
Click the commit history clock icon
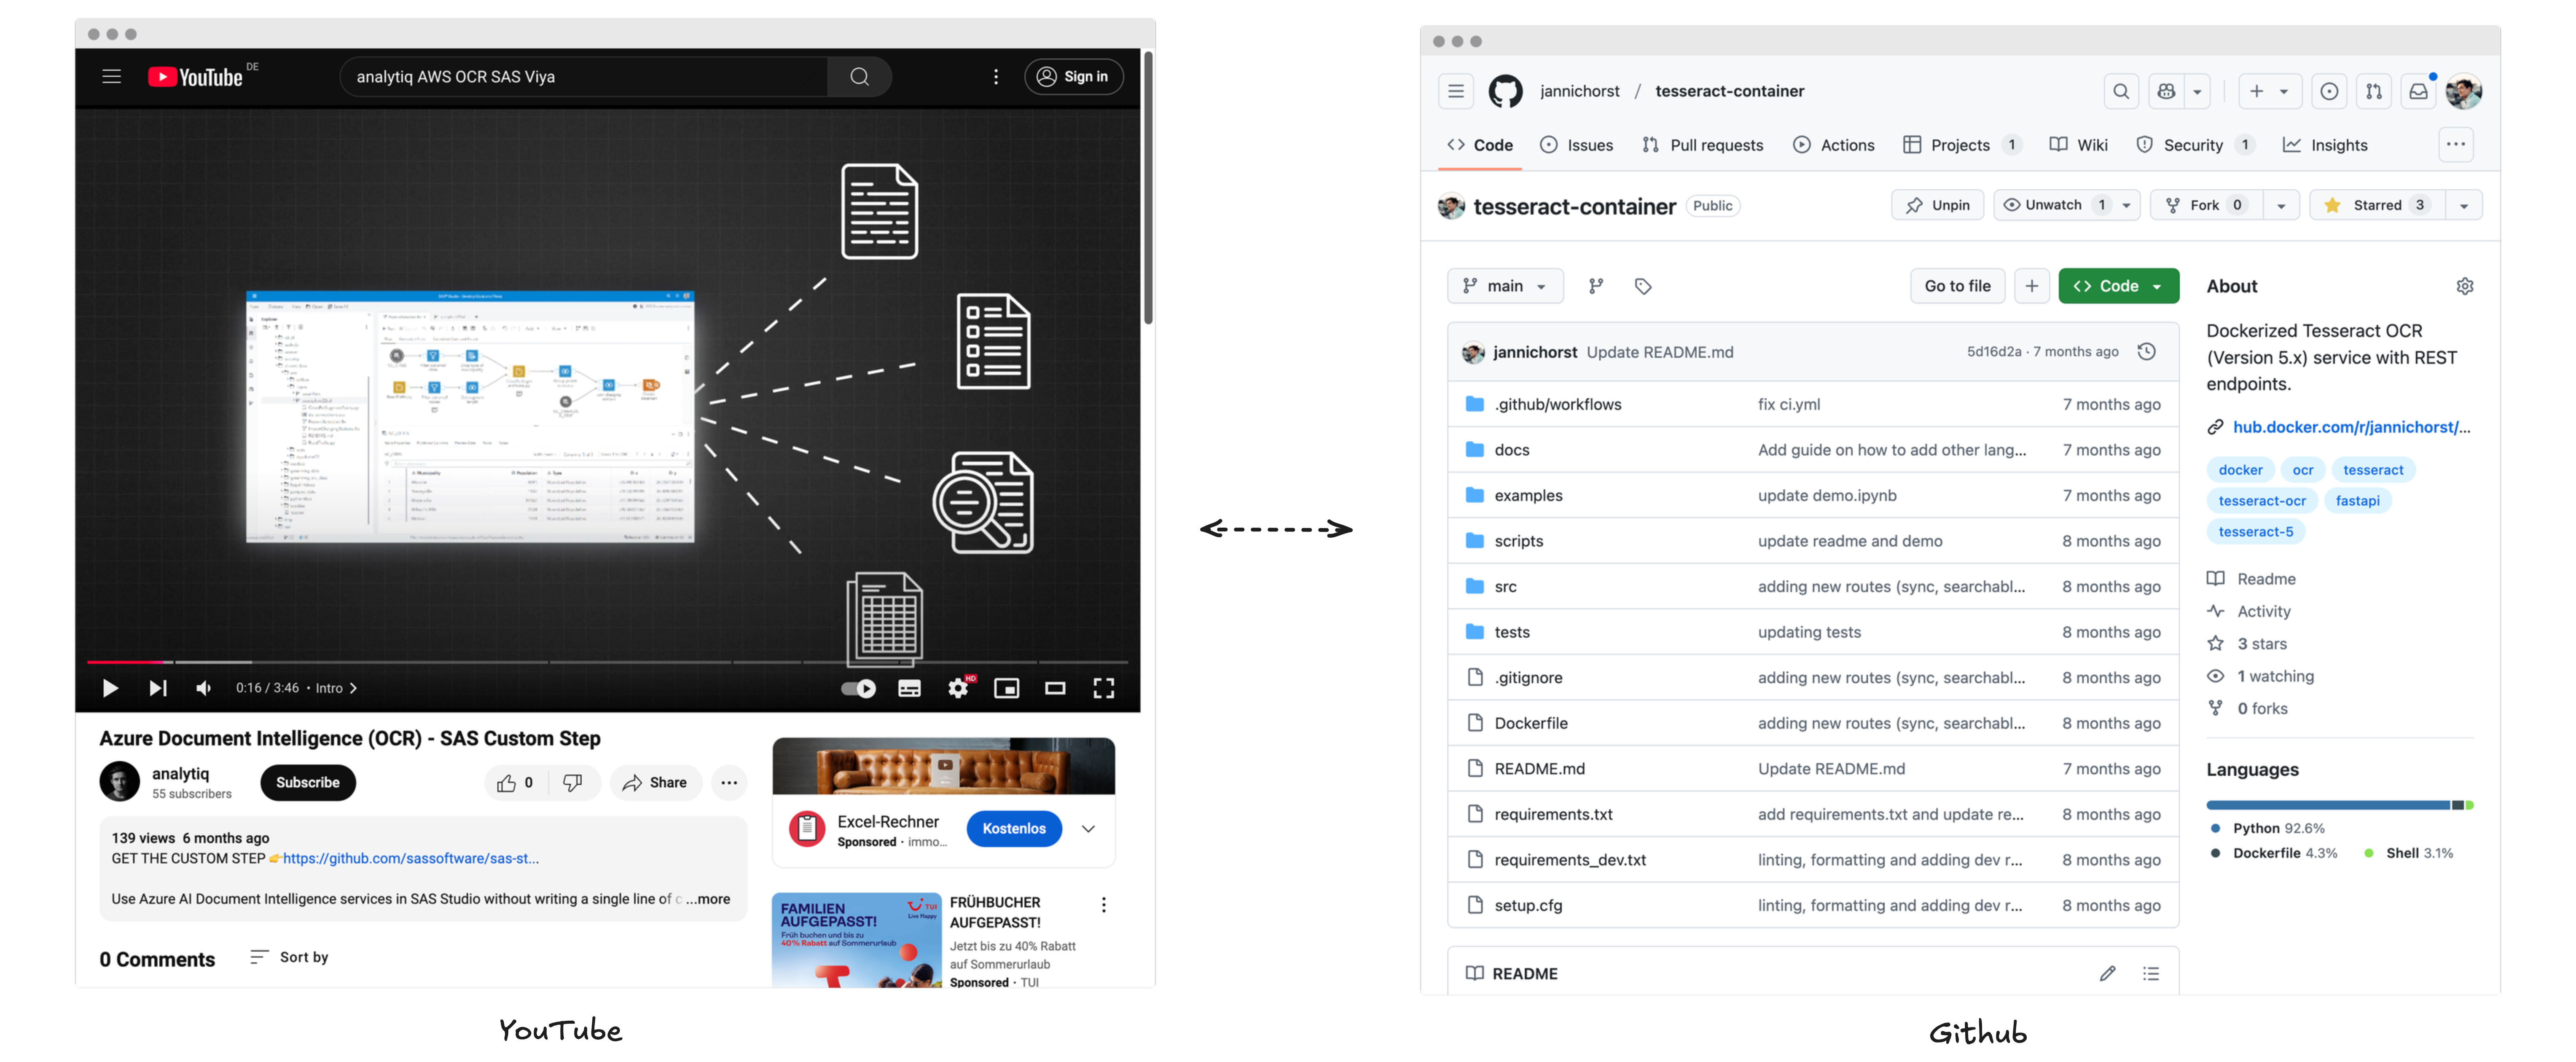coord(2146,352)
